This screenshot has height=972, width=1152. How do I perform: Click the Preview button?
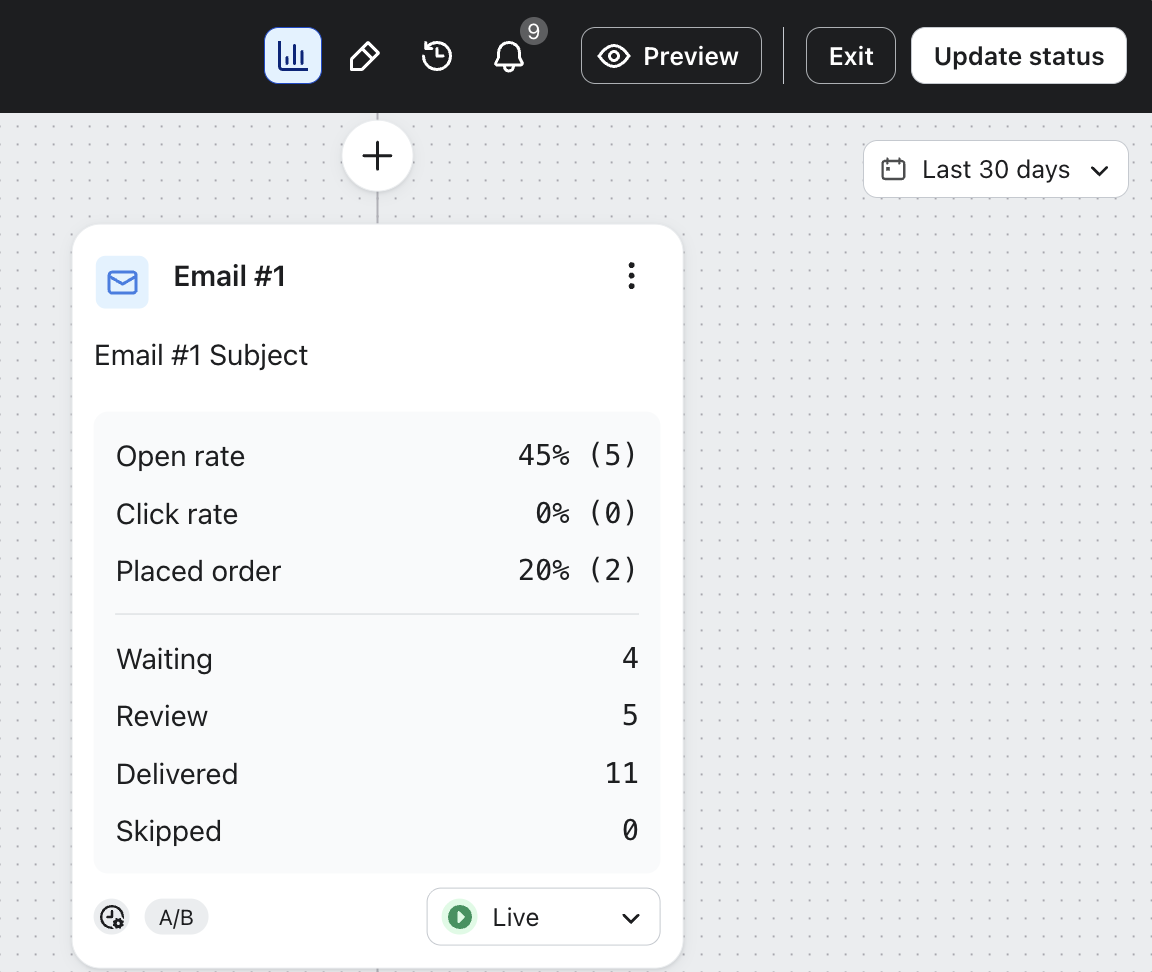coord(671,56)
